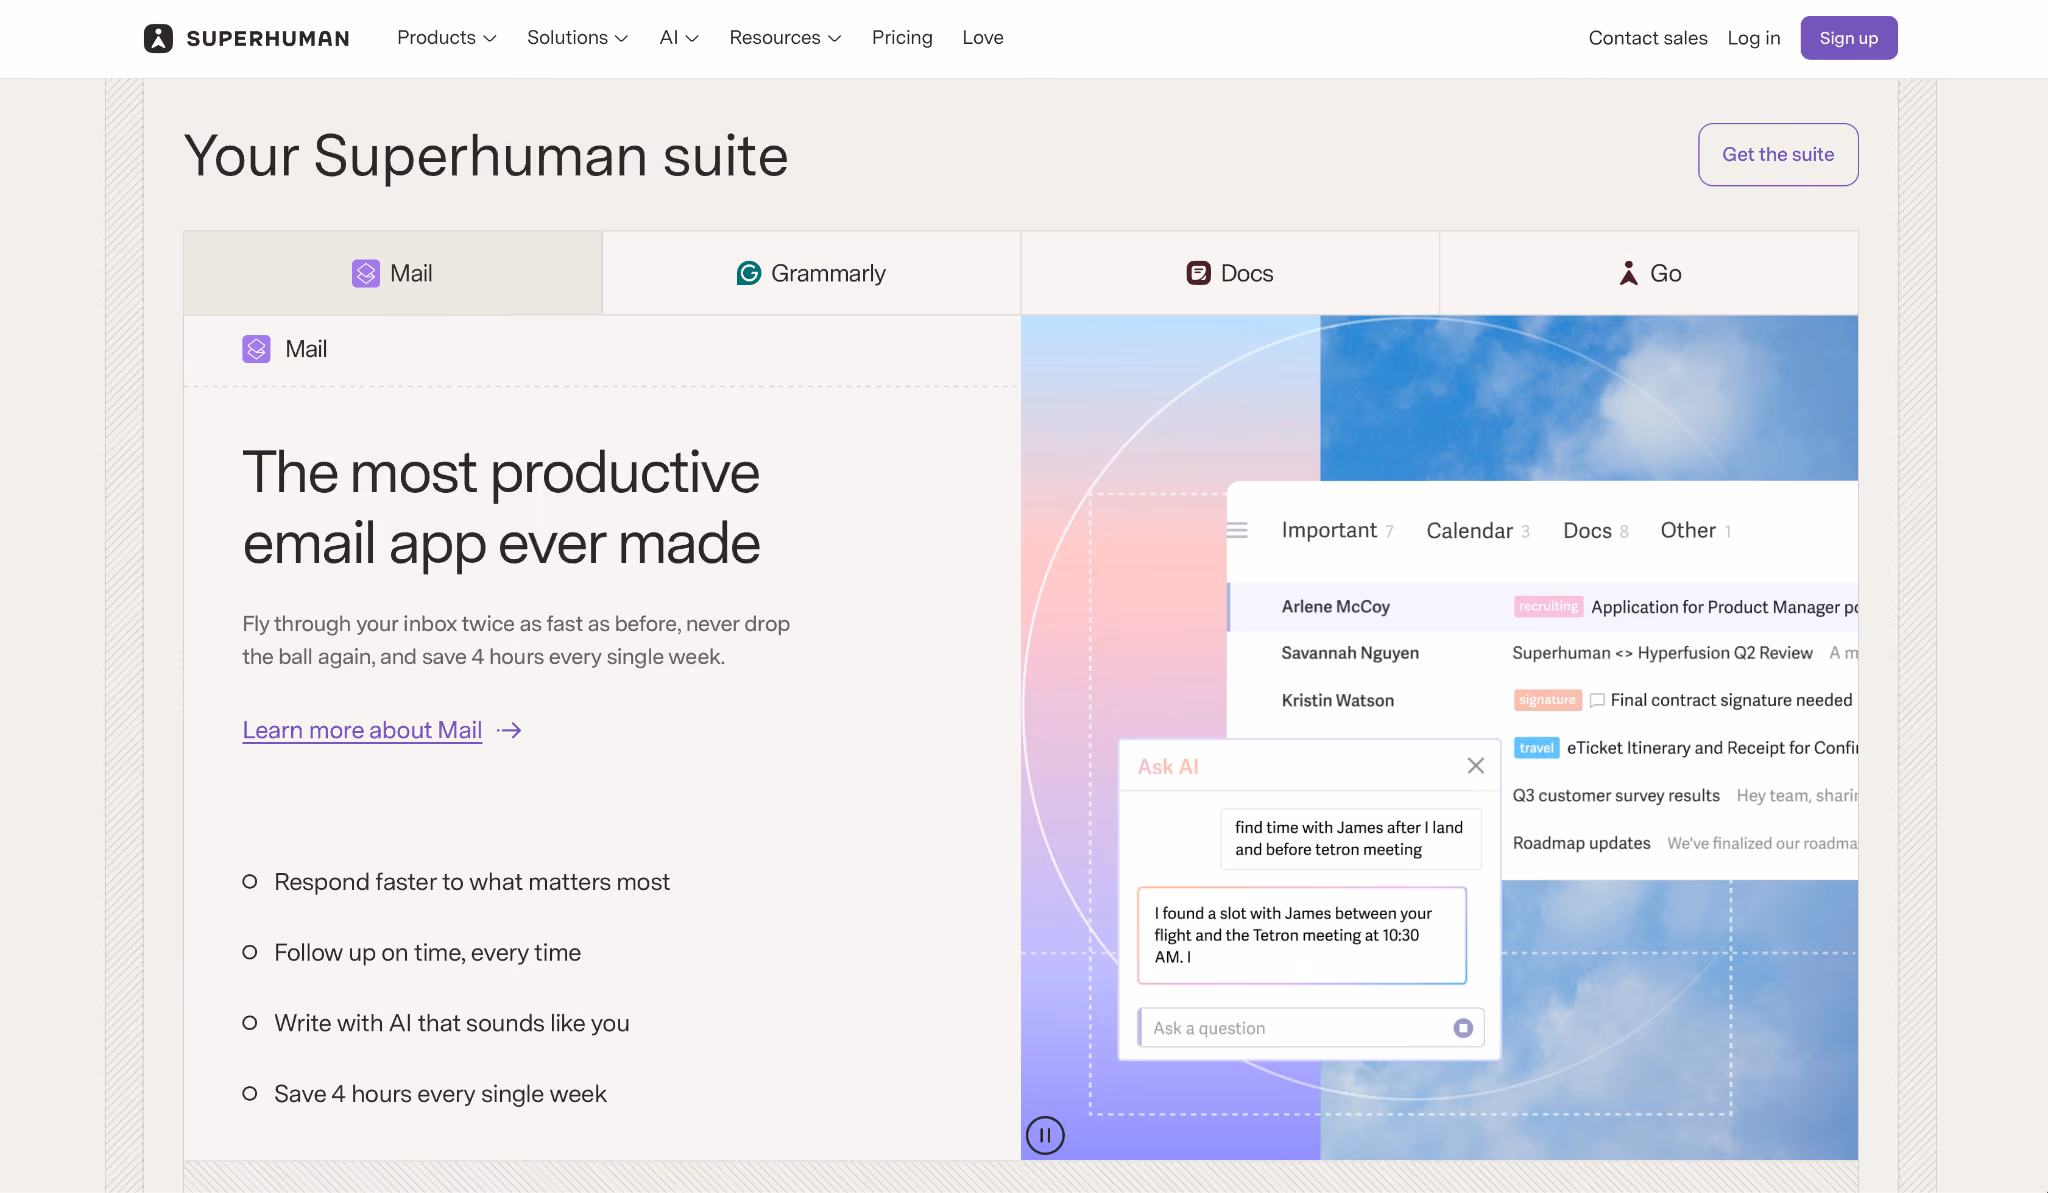Click the SUPERHUMAN wordmark
2048x1193 pixels.
[268, 39]
